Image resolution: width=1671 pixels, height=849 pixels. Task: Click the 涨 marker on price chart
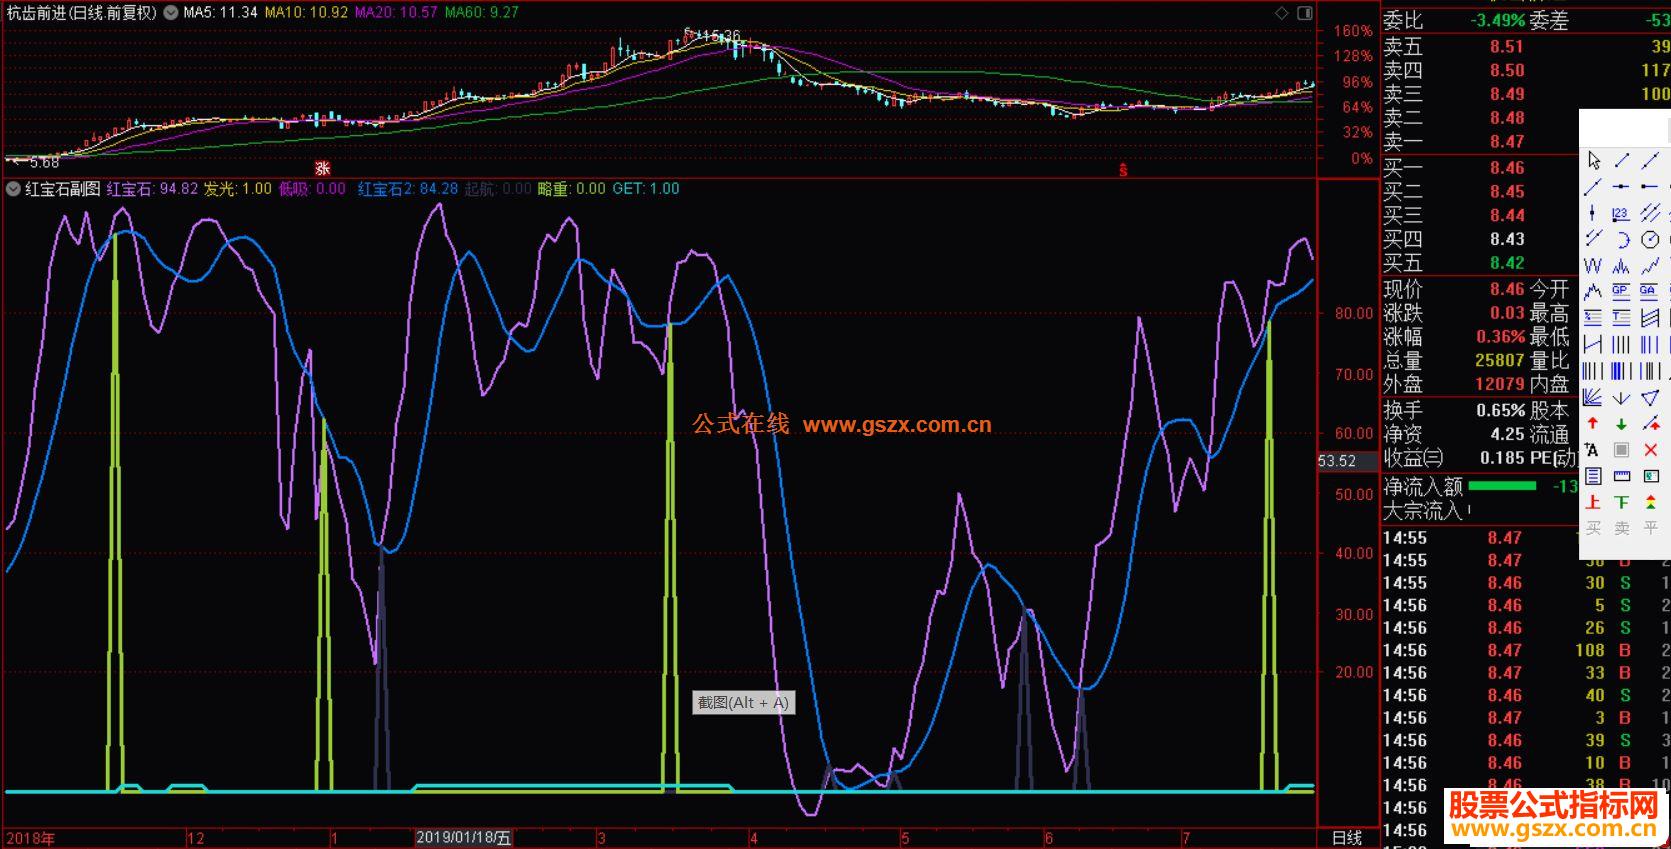point(322,168)
